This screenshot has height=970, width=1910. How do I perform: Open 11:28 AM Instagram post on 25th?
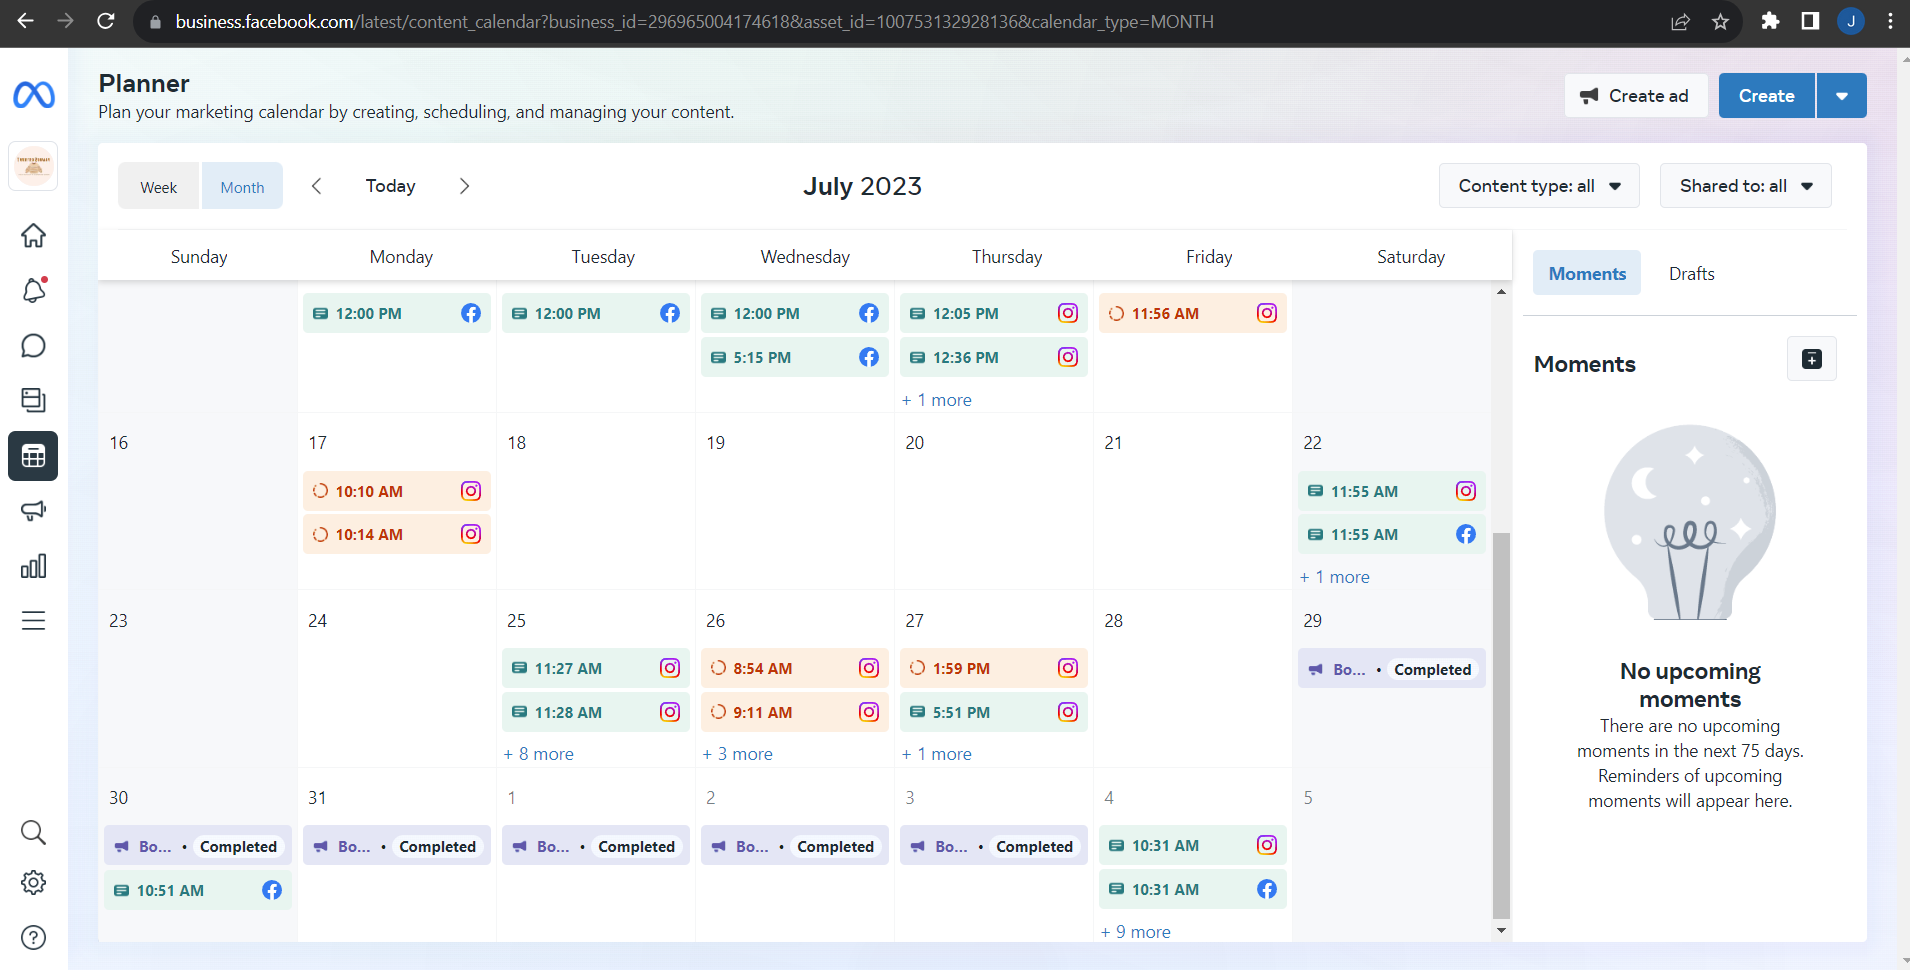596,712
